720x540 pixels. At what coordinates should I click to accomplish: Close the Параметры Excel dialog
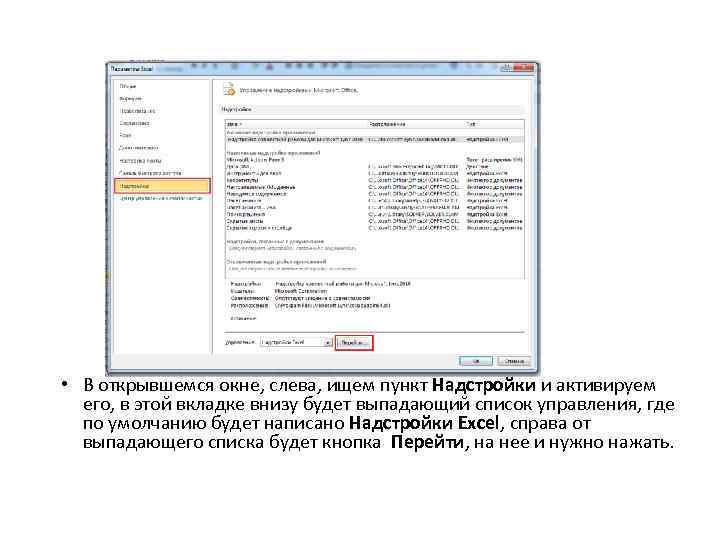point(524,68)
